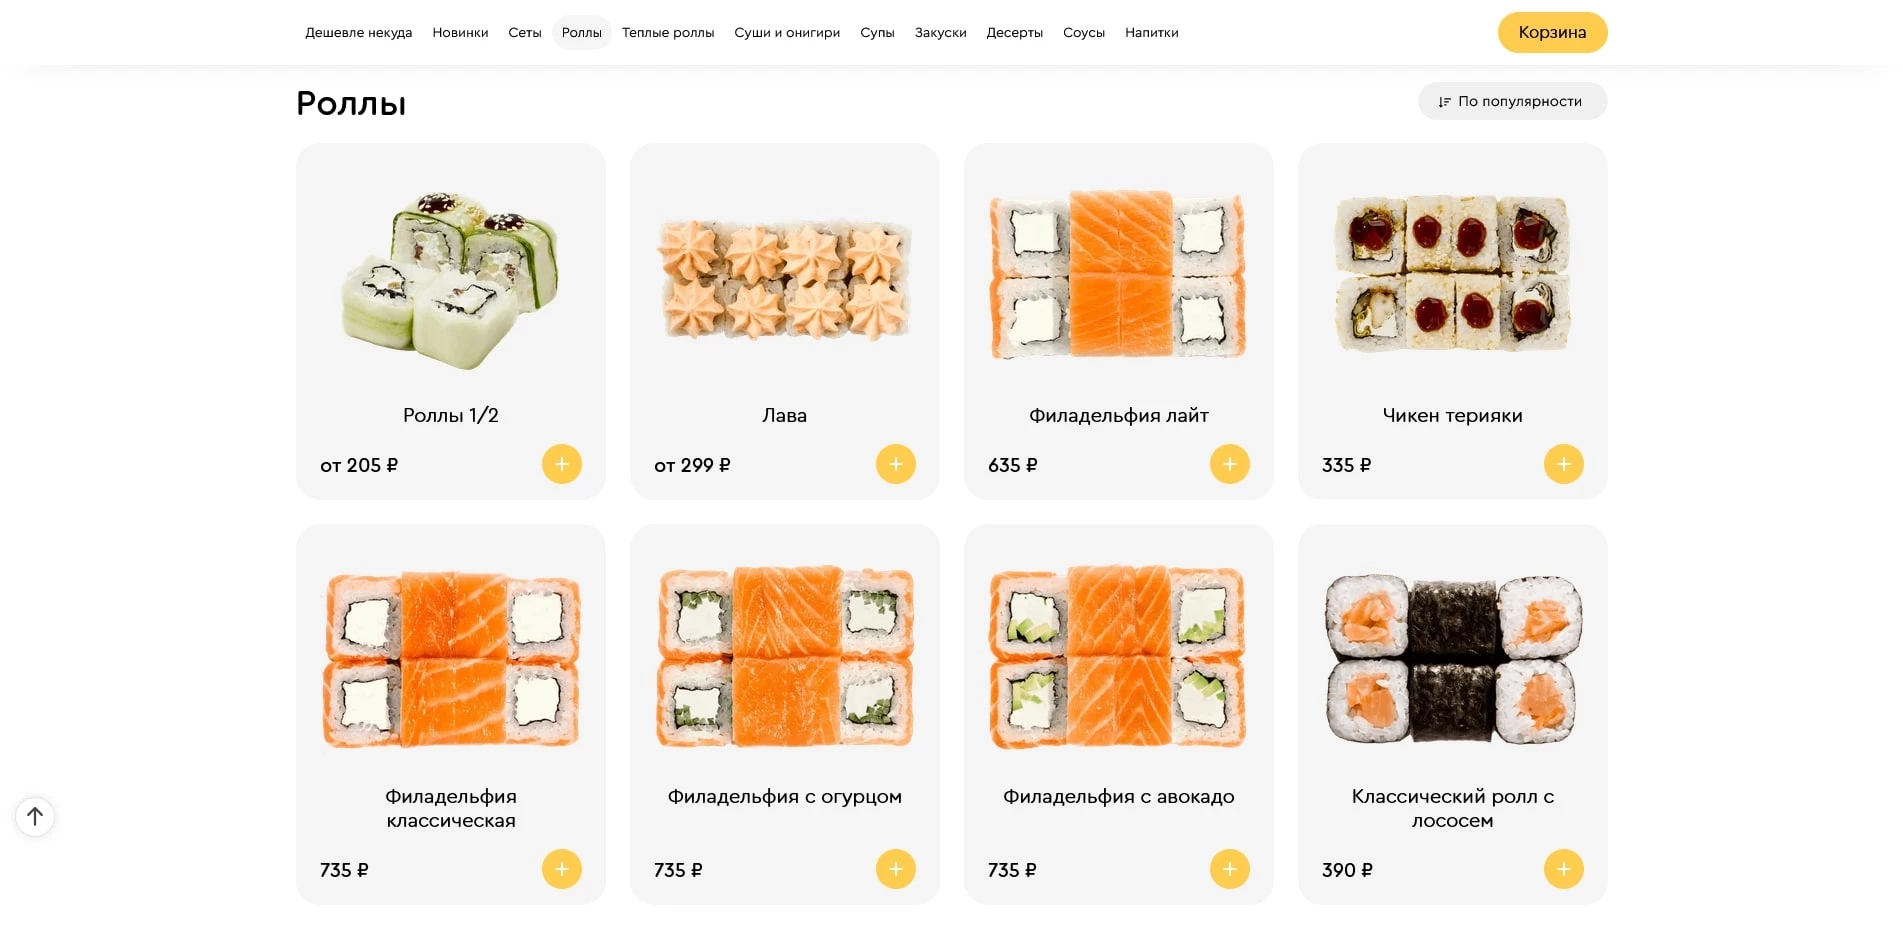1903x927 pixels.
Task: Open the Чикен терияки product image
Action: (x=1452, y=273)
